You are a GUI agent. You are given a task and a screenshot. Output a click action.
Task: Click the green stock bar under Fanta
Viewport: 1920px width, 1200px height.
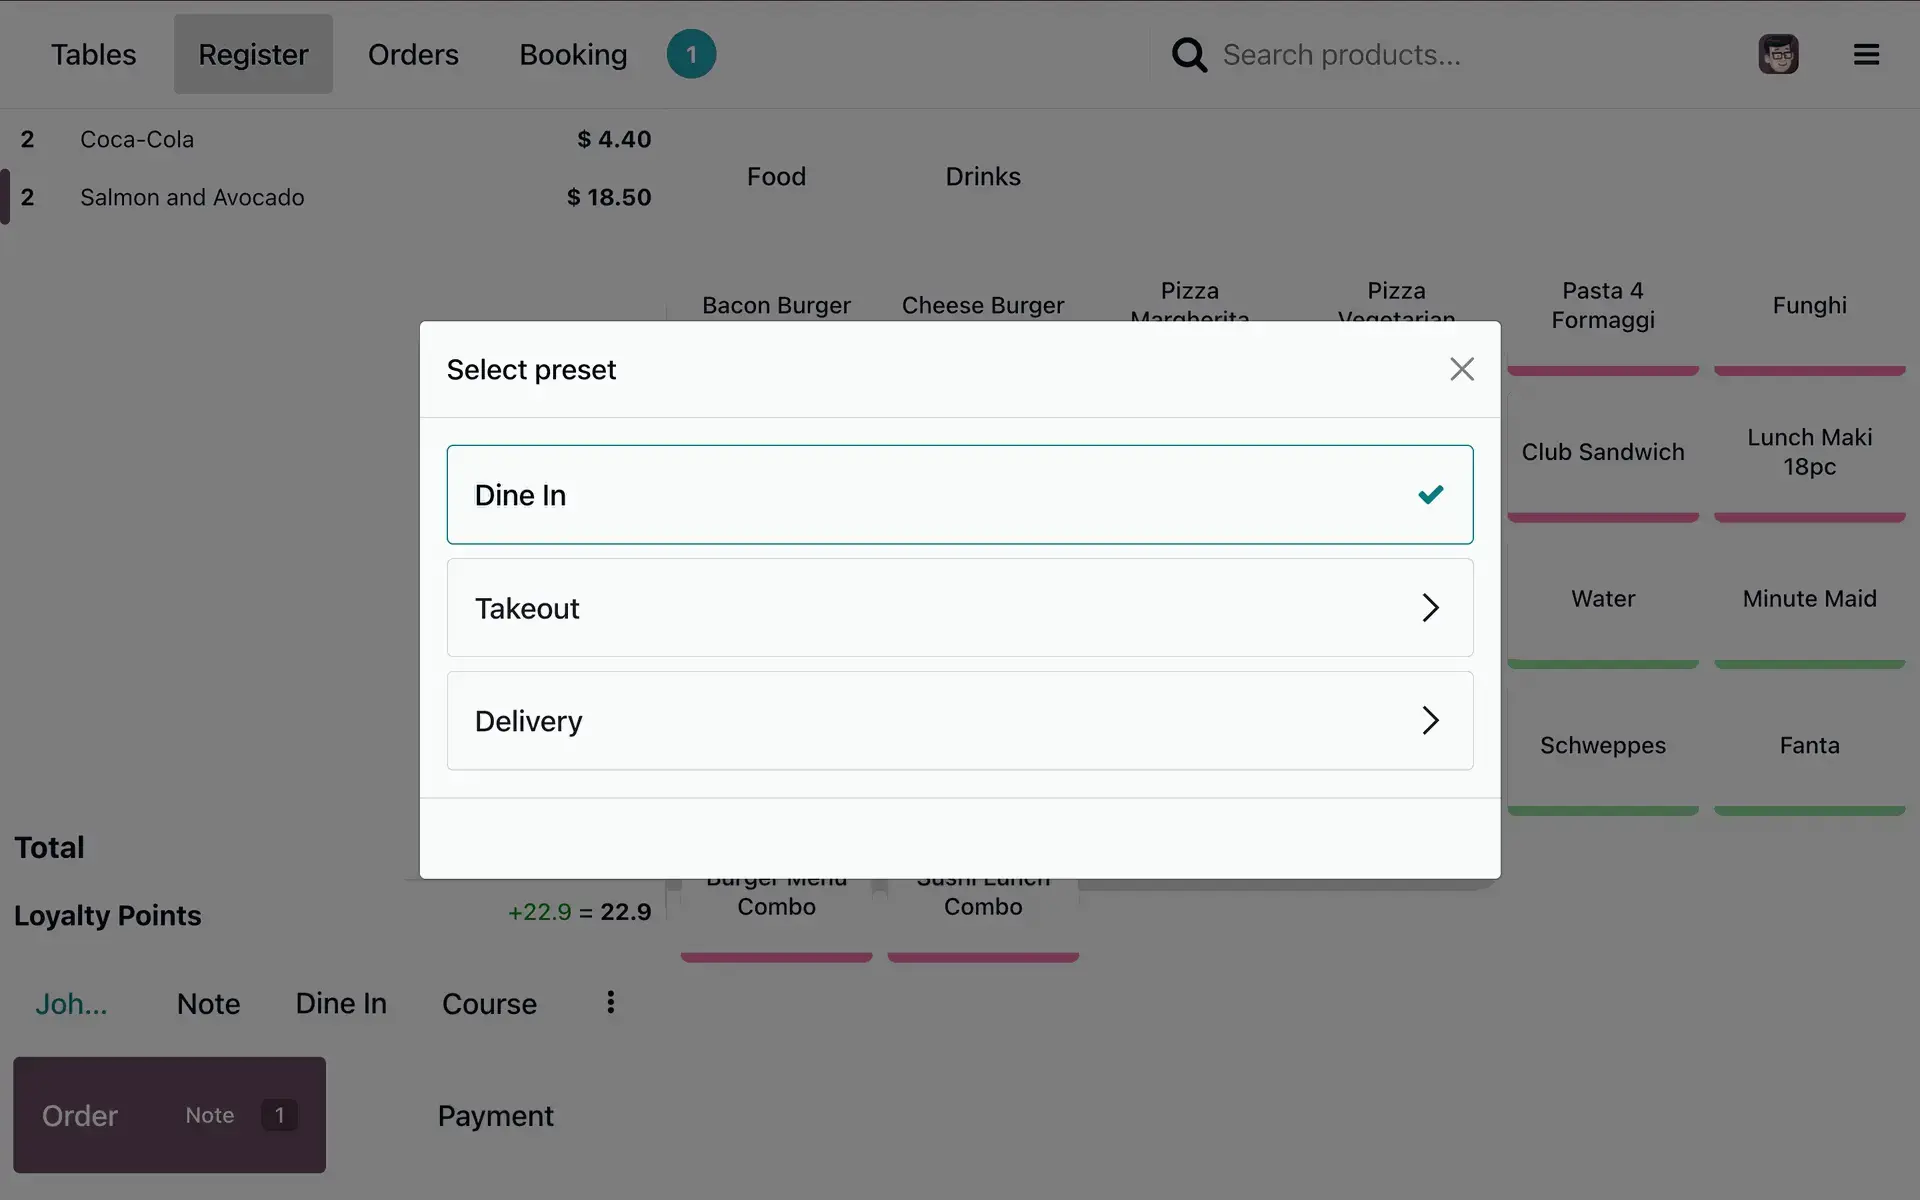coord(1809,811)
